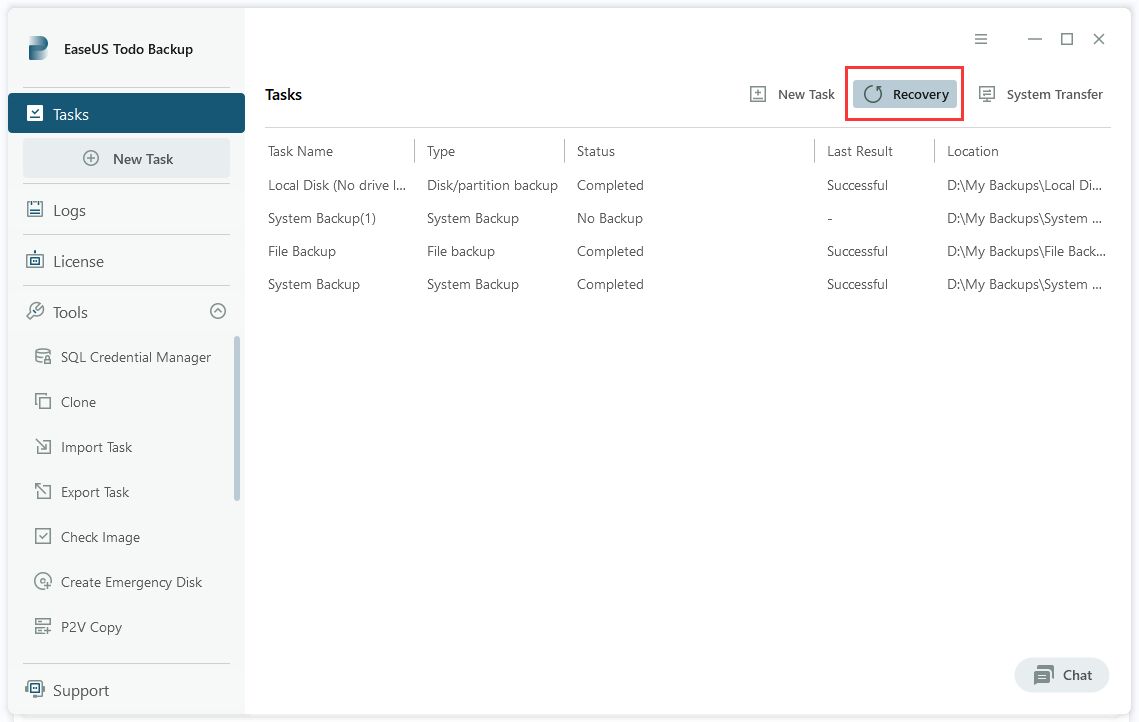The width and height of the screenshot is (1139, 722).
Task: Open the Logs sidebar tab
Action: point(68,210)
